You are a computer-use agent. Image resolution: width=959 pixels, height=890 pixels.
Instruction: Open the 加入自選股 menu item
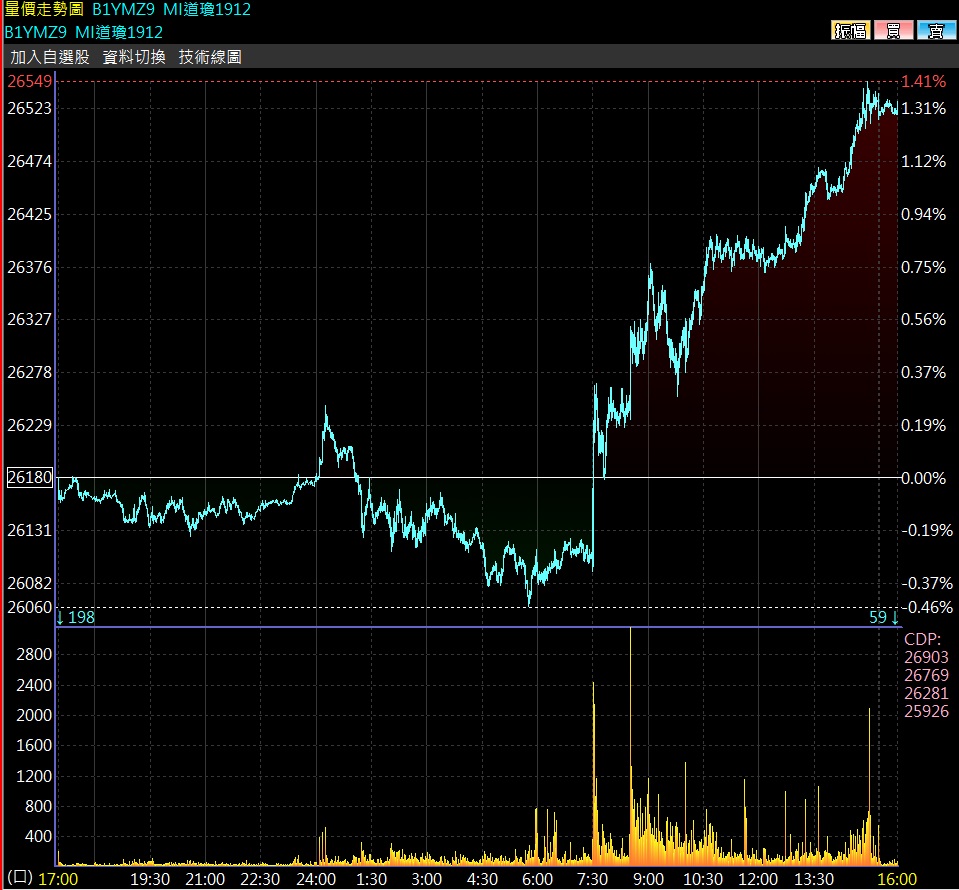(x=50, y=57)
